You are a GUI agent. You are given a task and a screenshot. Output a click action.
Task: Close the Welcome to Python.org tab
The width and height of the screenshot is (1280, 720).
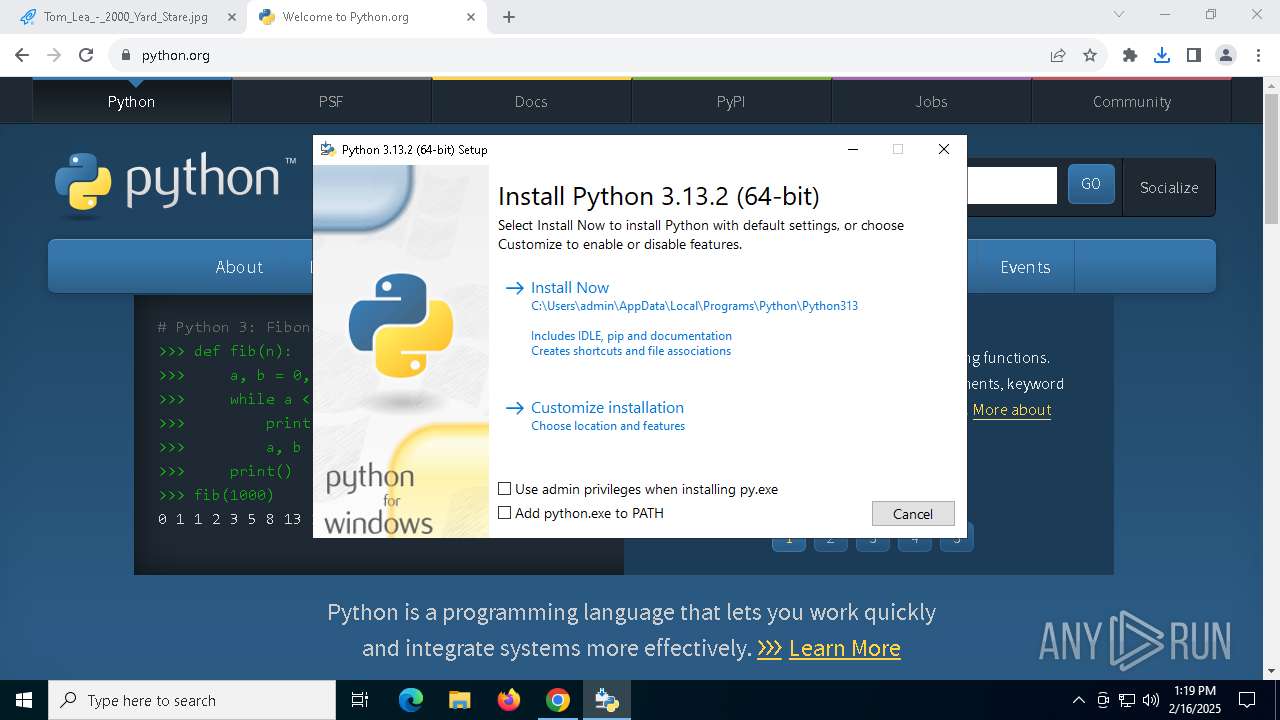470,17
